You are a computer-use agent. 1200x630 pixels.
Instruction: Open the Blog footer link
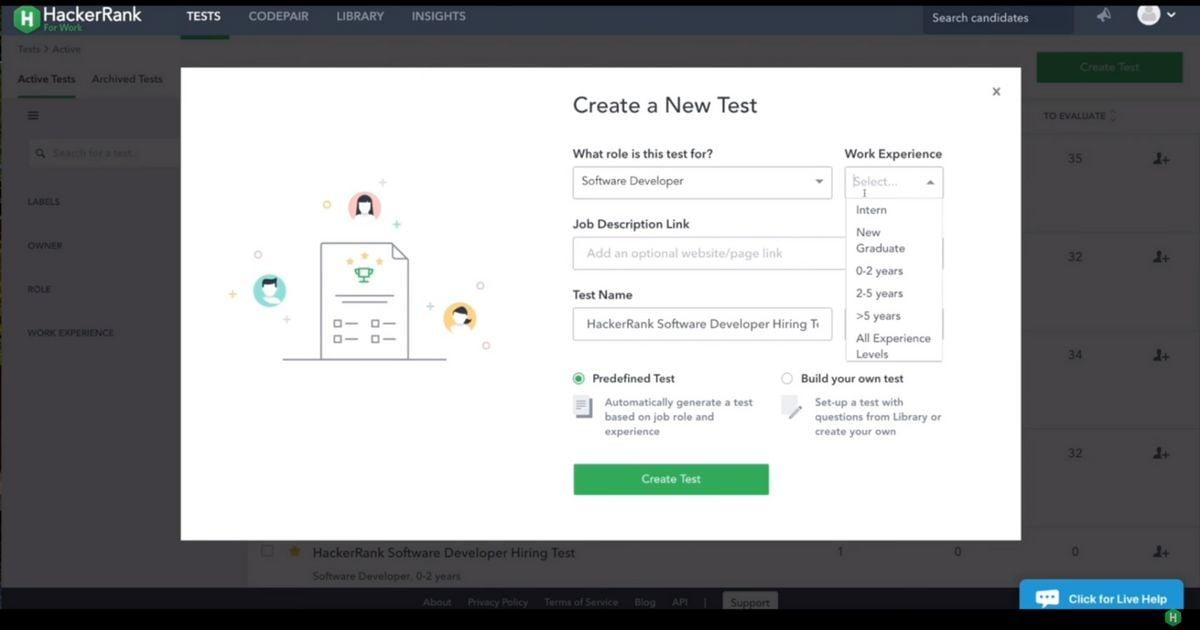[645, 602]
